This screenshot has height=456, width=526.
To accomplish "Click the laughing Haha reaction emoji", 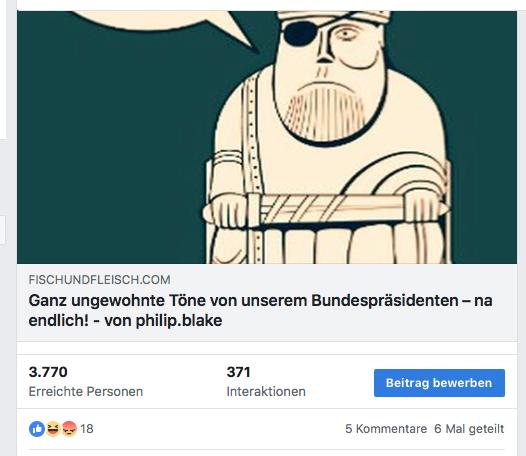I will (53, 428).
